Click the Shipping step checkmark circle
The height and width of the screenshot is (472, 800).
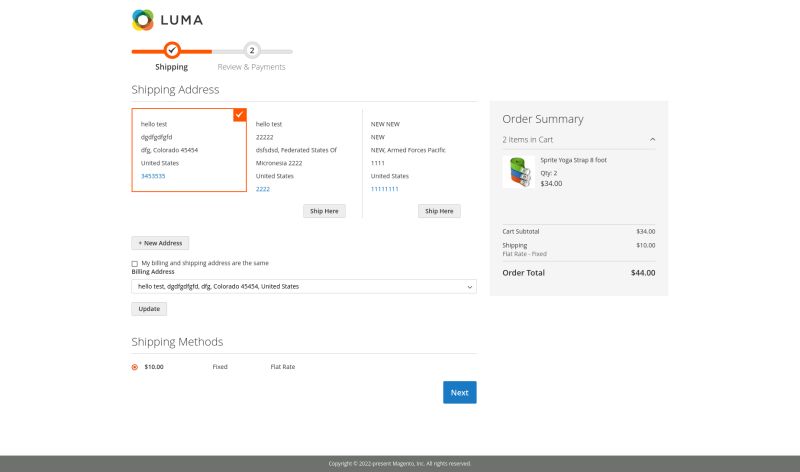(172, 50)
